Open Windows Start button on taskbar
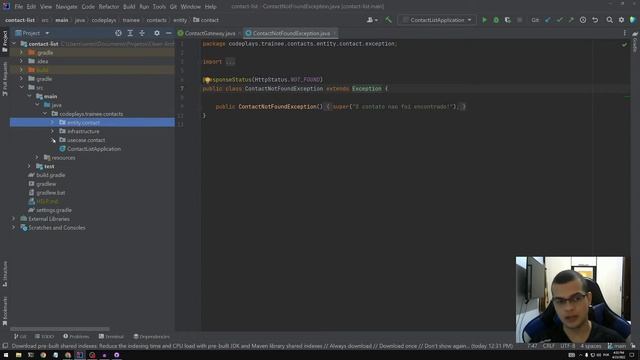Image resolution: width=640 pixels, height=360 pixels. coord(6,355)
